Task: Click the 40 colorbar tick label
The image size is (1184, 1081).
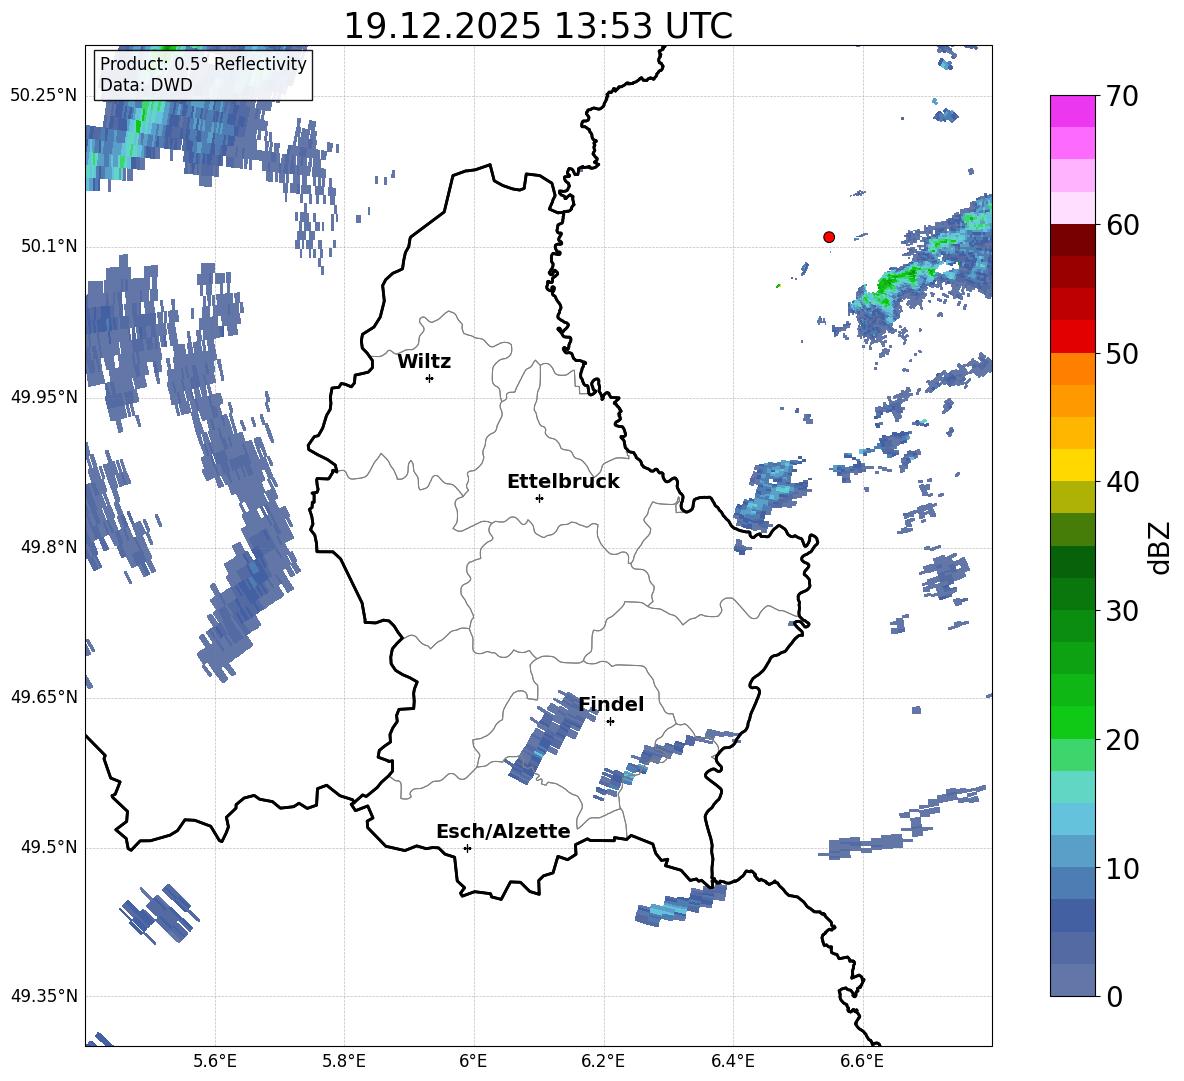Action: 1122,482
